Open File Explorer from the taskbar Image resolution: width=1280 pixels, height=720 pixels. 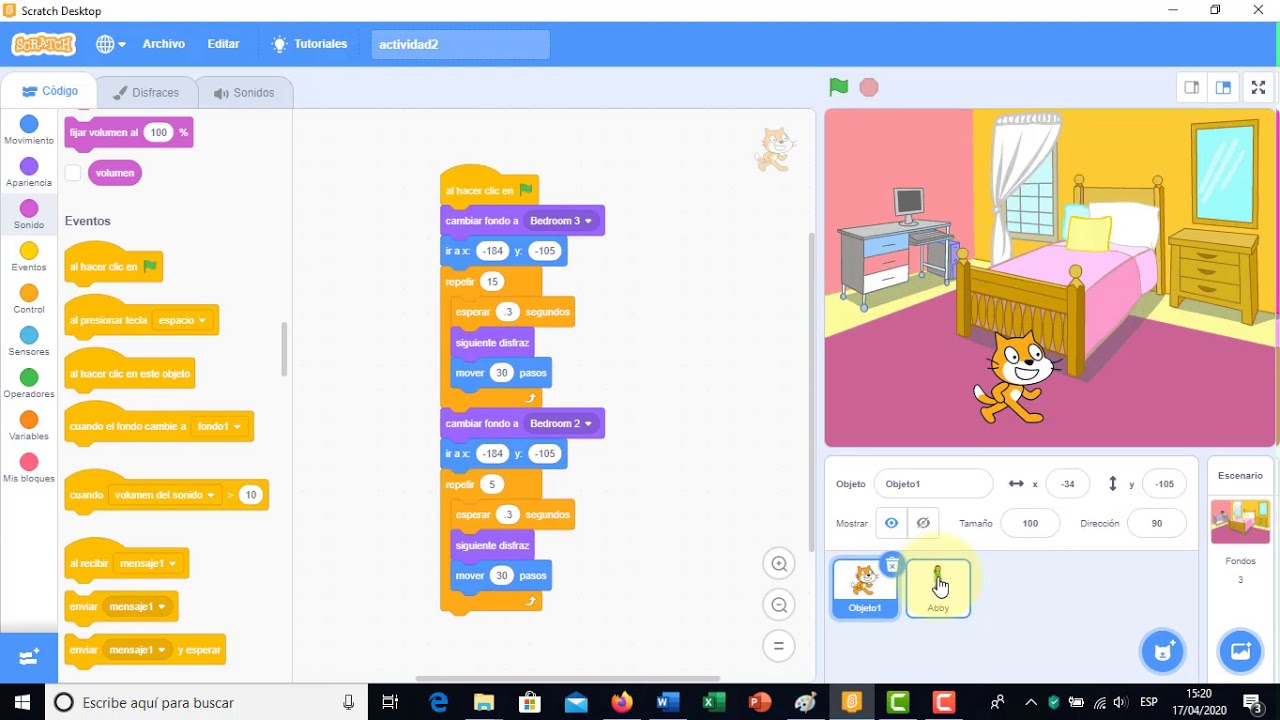coord(484,702)
